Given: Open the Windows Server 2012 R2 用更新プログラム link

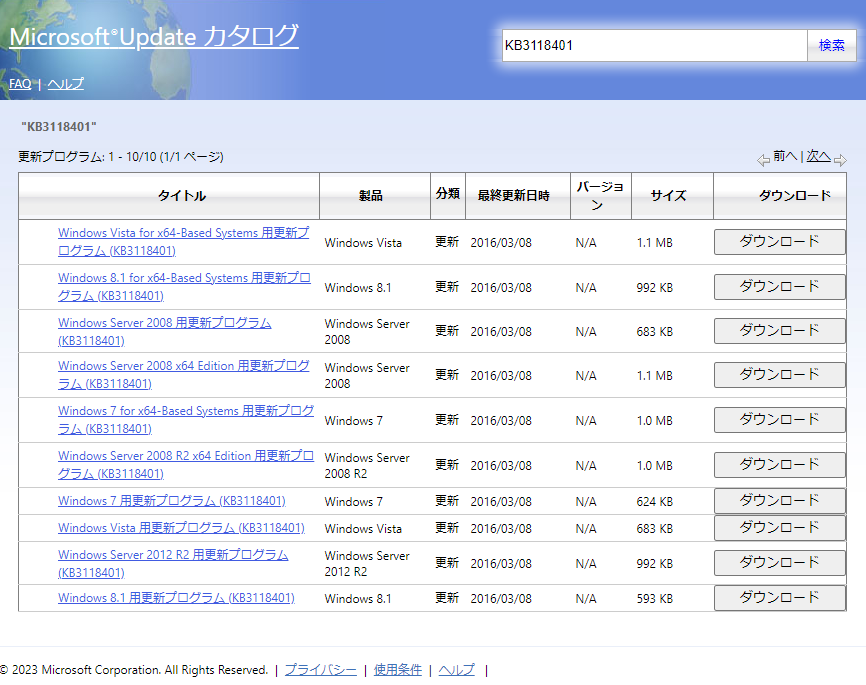Looking at the screenshot, I should click(x=173, y=563).
